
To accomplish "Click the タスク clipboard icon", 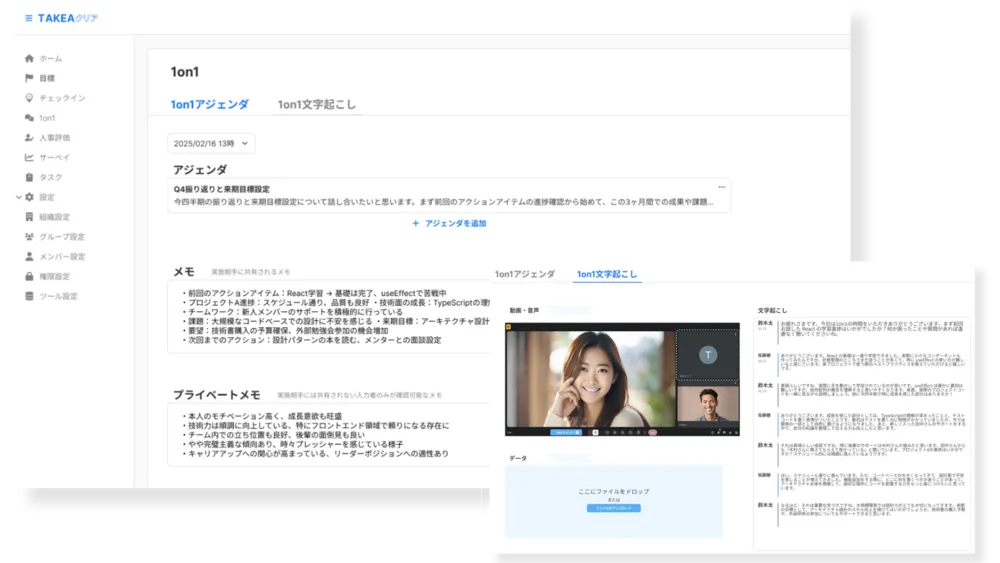I will [29, 177].
